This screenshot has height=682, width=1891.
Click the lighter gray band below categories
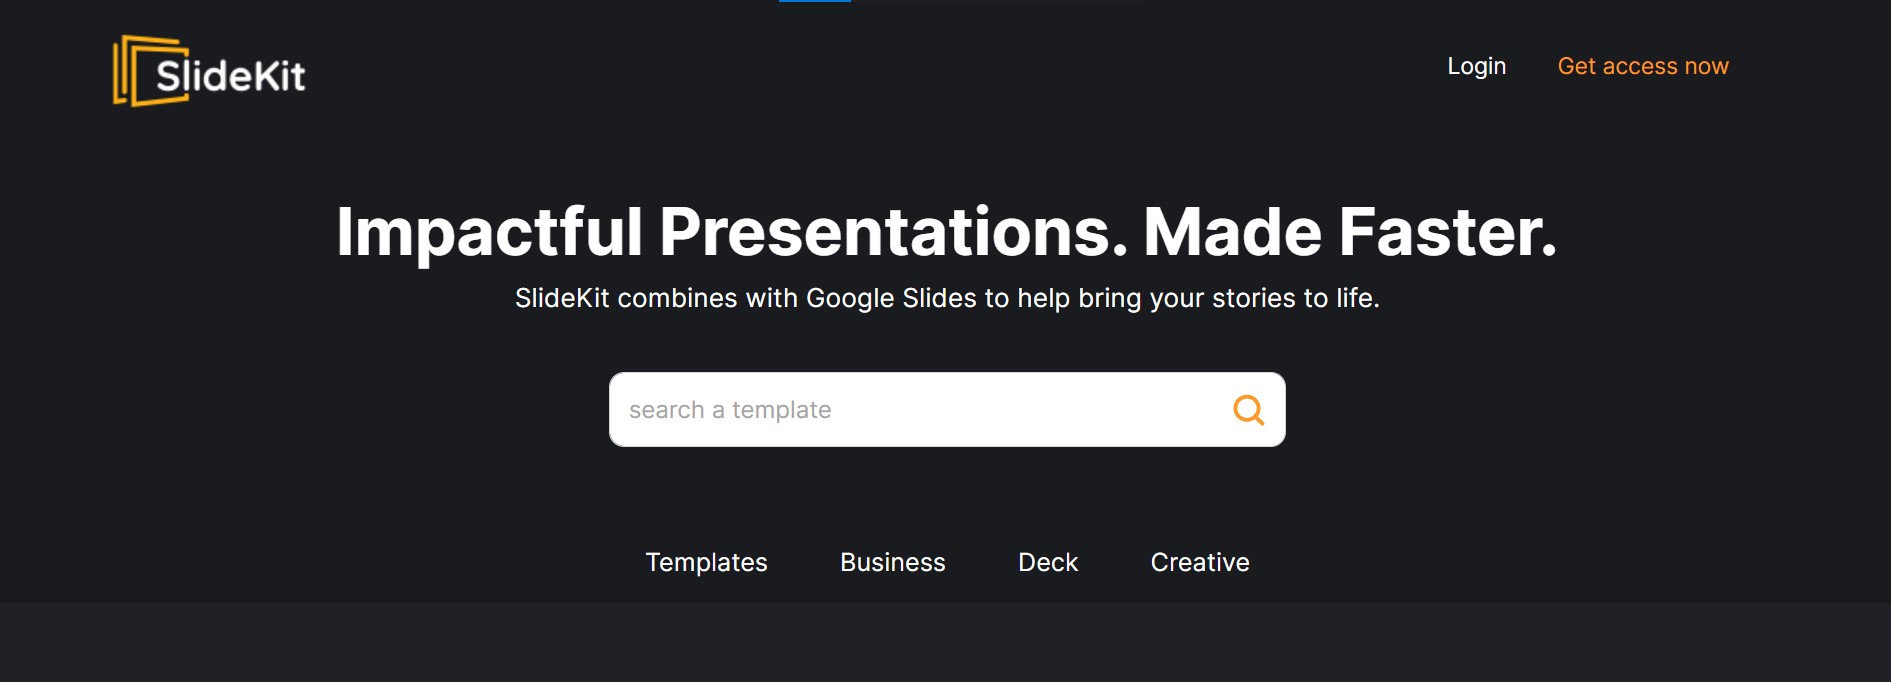[945, 642]
